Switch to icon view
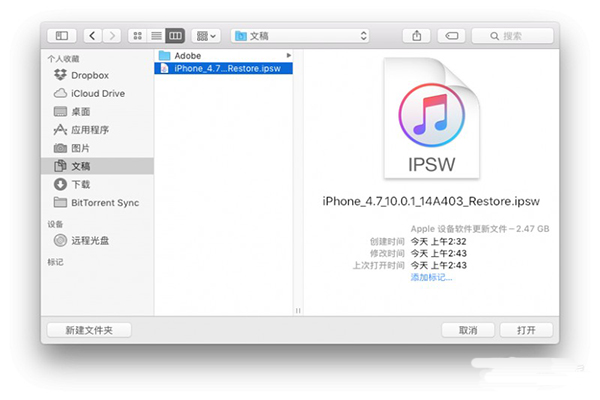The height and width of the screenshot is (400, 600). tap(138, 36)
